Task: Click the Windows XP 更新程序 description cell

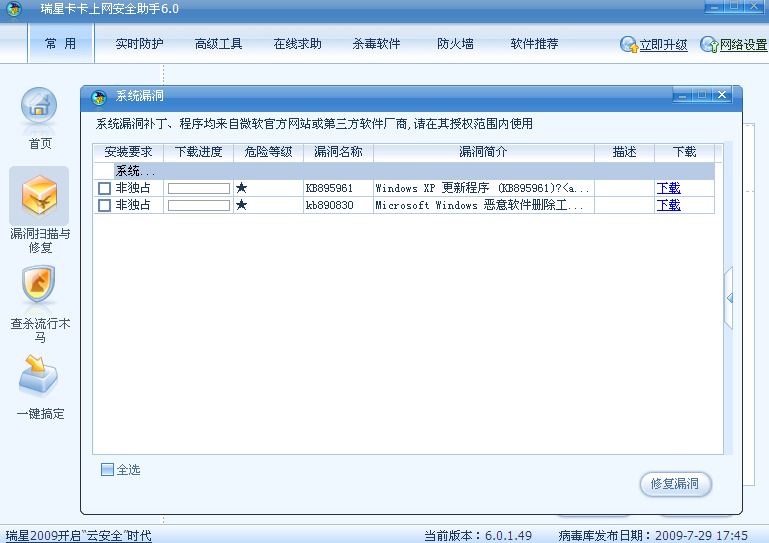Action: point(483,188)
